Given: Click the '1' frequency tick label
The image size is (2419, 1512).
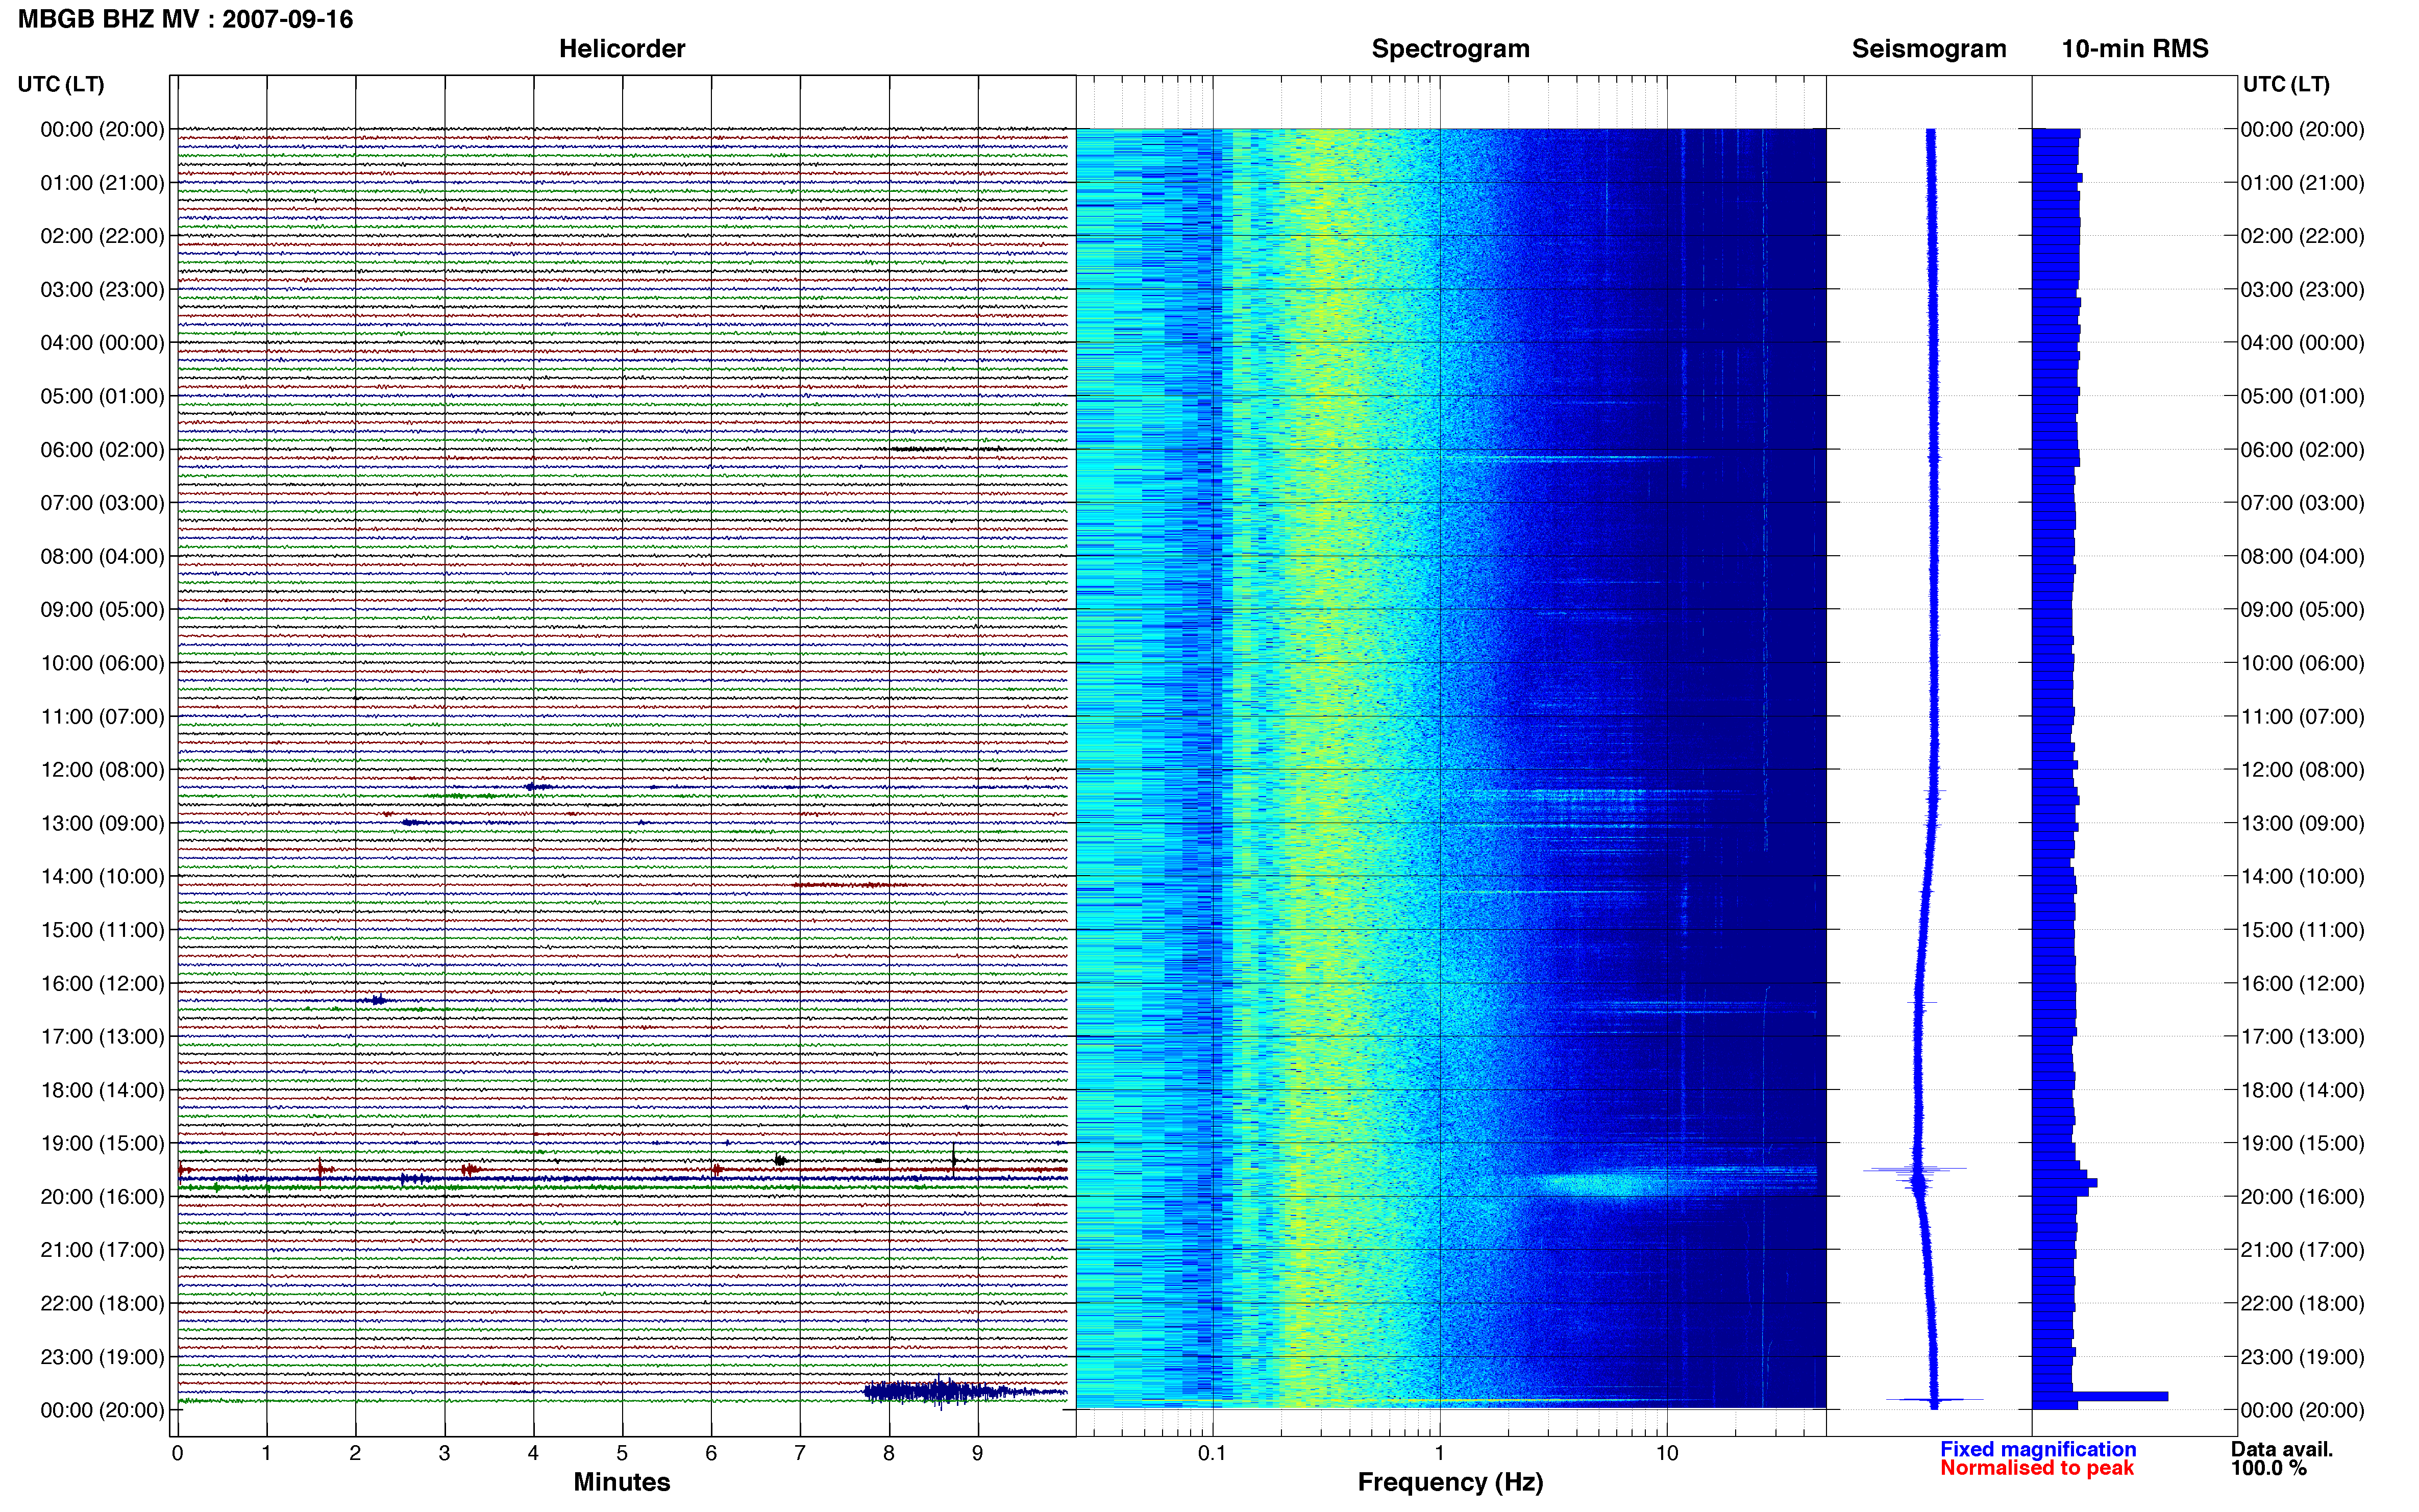Looking at the screenshot, I should (1439, 1453).
